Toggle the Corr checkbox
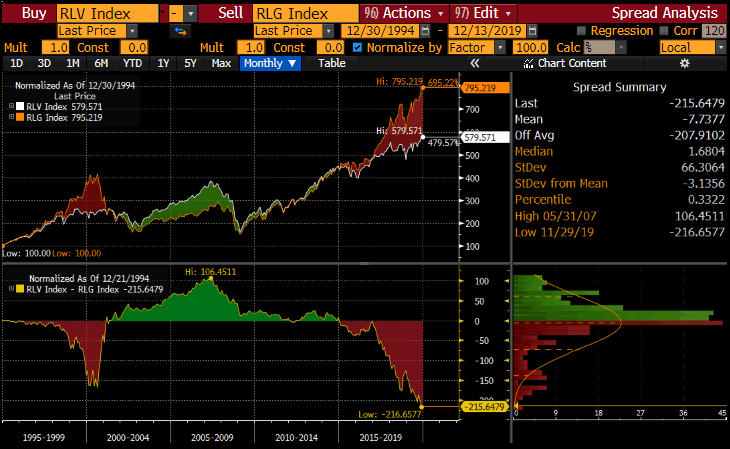Viewport: 730px width, 449px height. [x=666, y=31]
